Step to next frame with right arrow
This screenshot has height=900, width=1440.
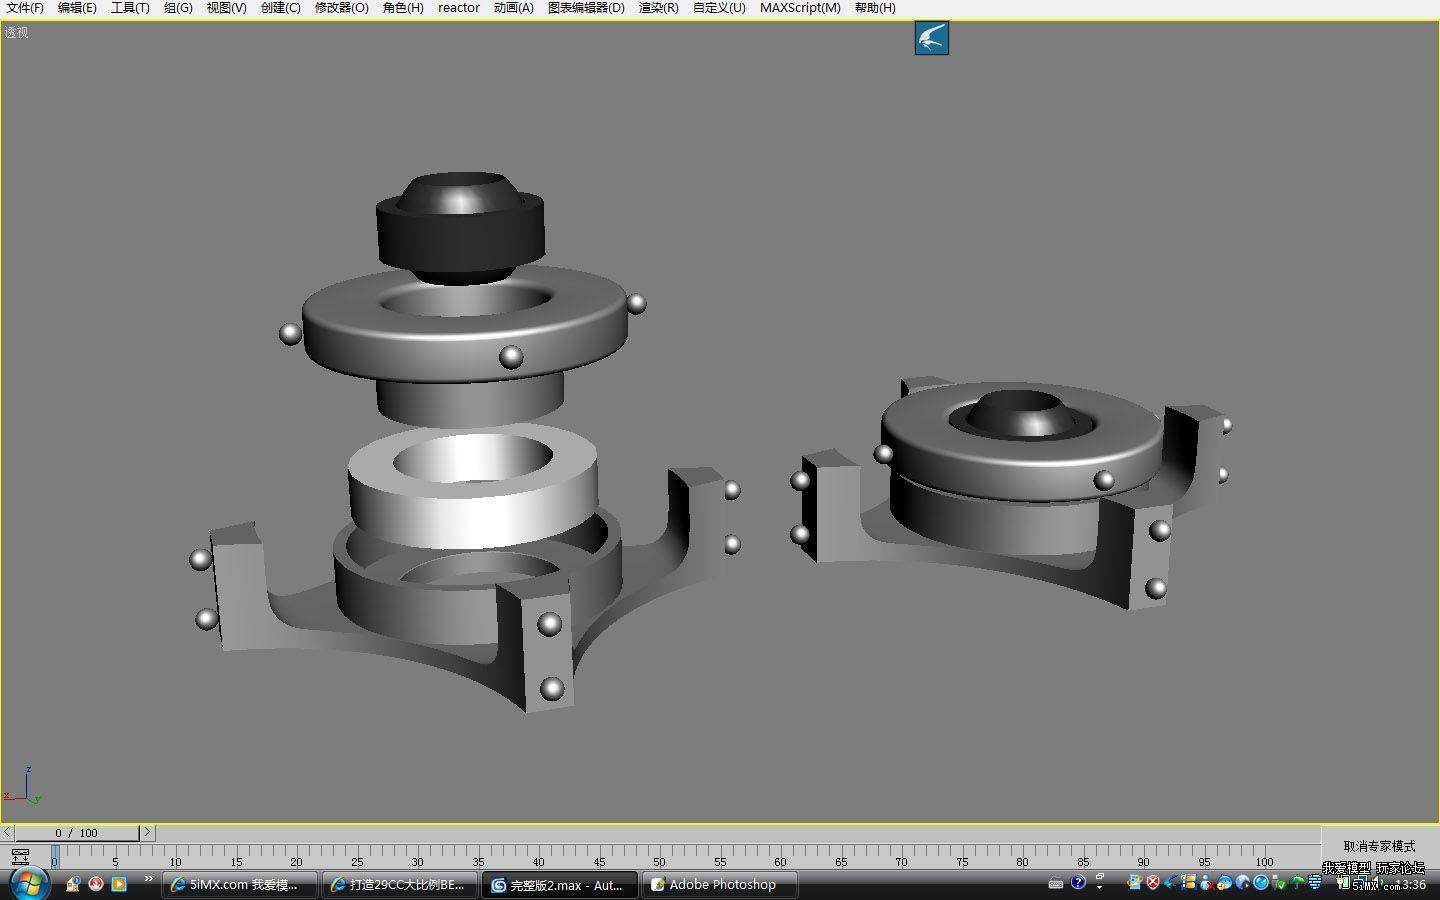coord(147,832)
